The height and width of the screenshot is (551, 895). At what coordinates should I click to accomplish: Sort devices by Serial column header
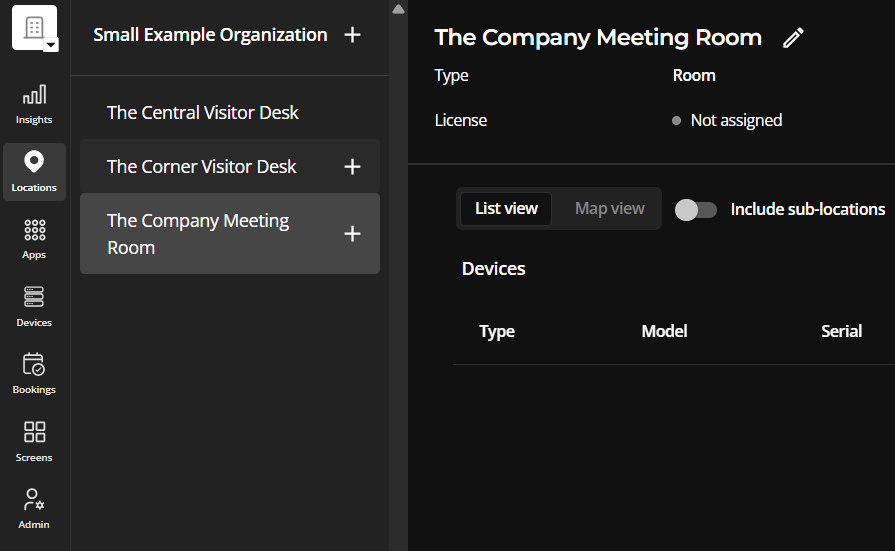[x=841, y=331]
